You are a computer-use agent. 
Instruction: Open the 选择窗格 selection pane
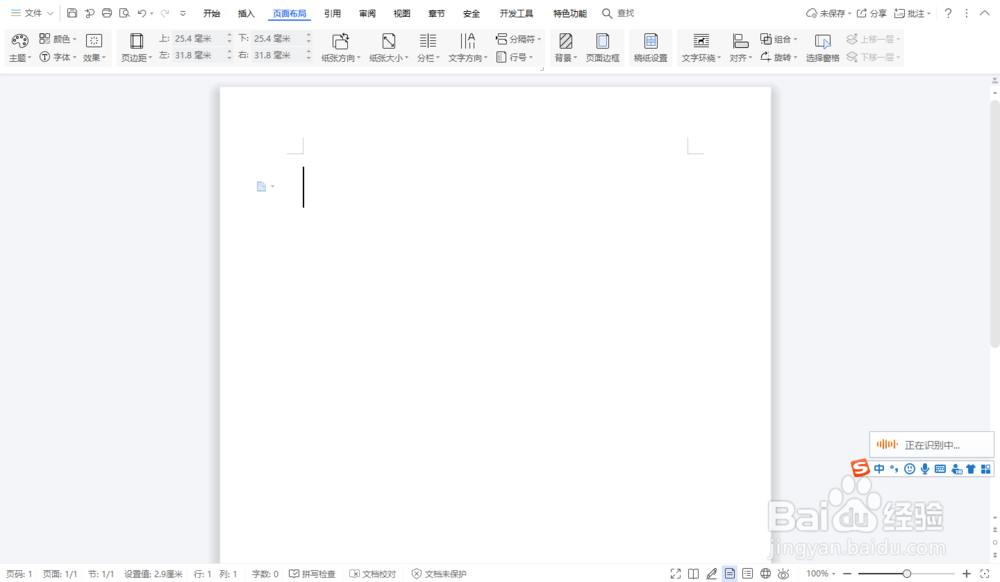823,48
